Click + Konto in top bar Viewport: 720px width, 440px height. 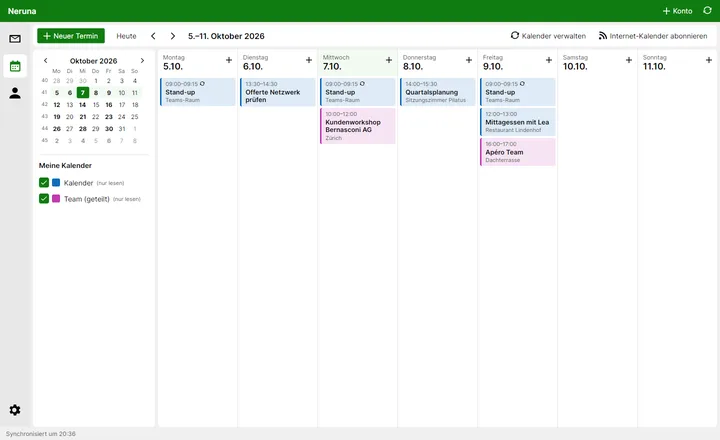pos(677,11)
